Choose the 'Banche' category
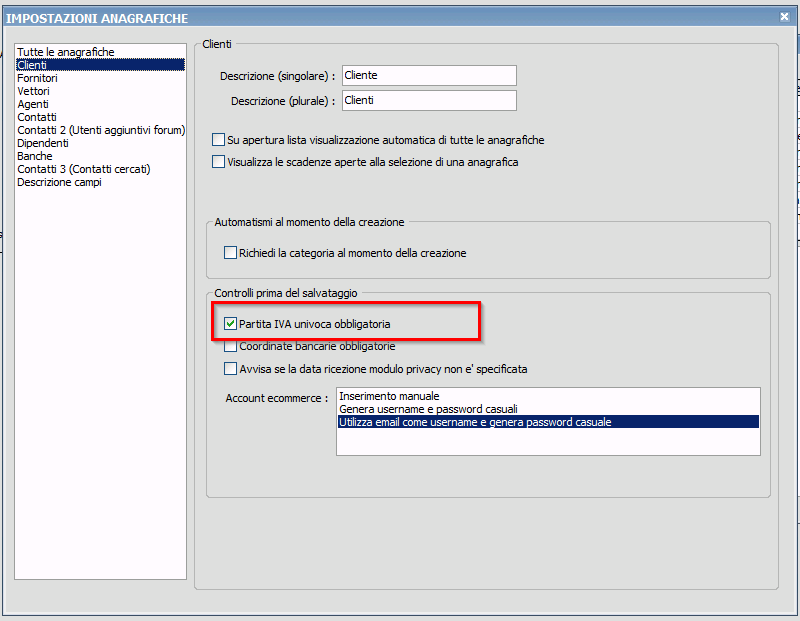 (35, 156)
